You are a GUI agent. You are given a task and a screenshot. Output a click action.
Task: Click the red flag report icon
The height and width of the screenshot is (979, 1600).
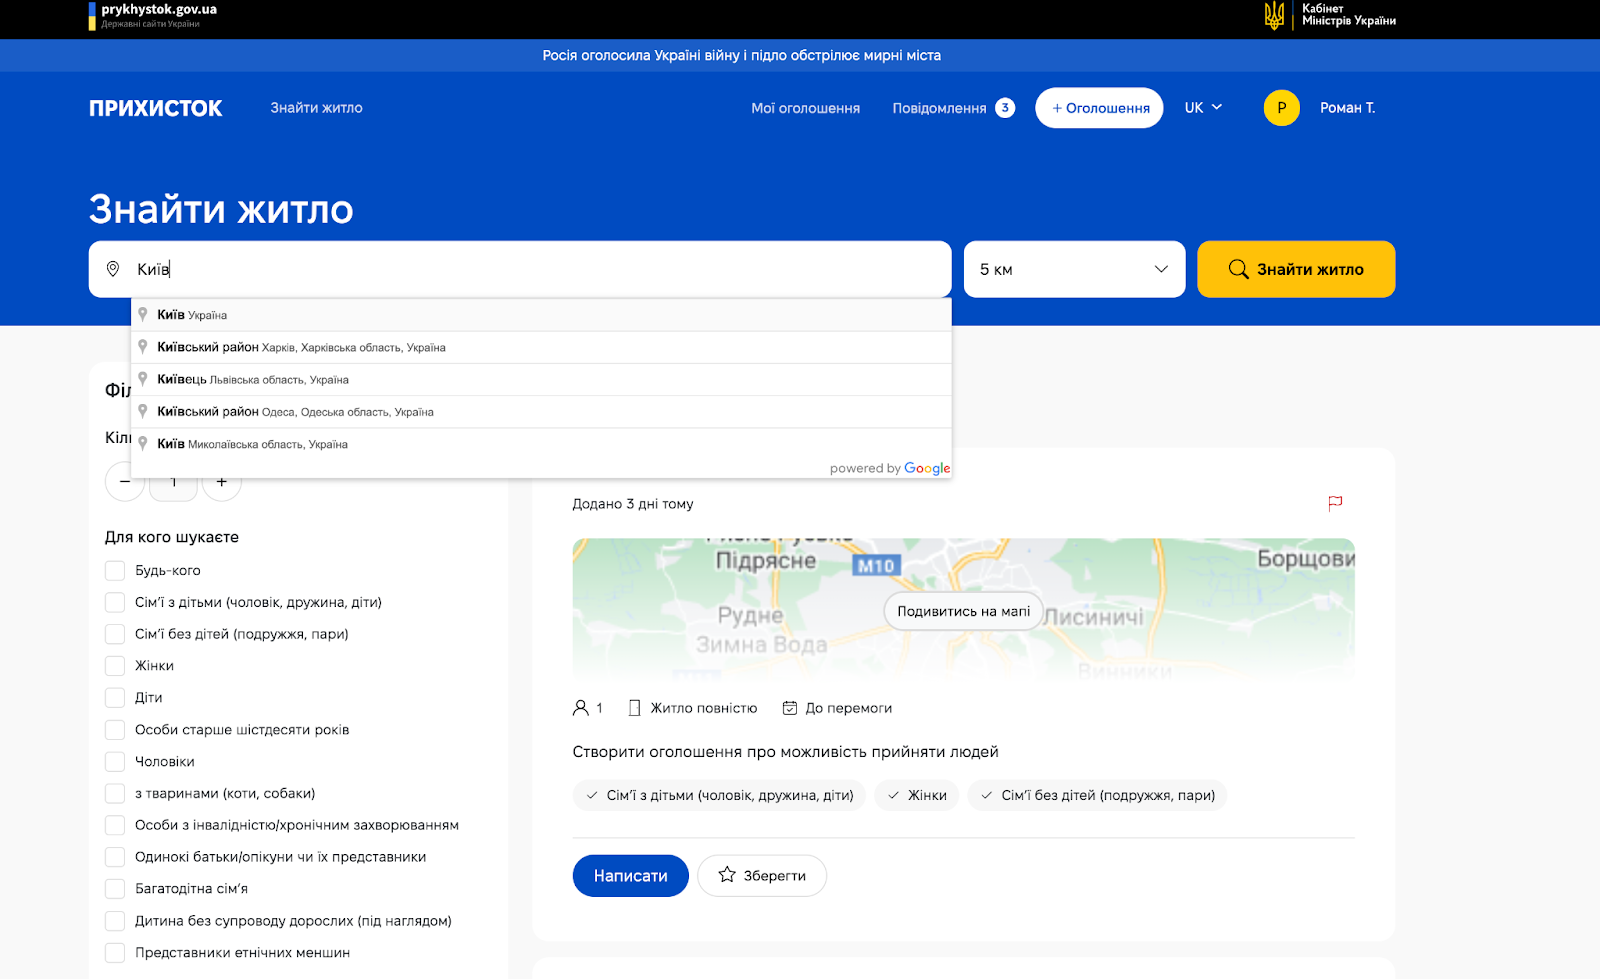pos(1335,503)
